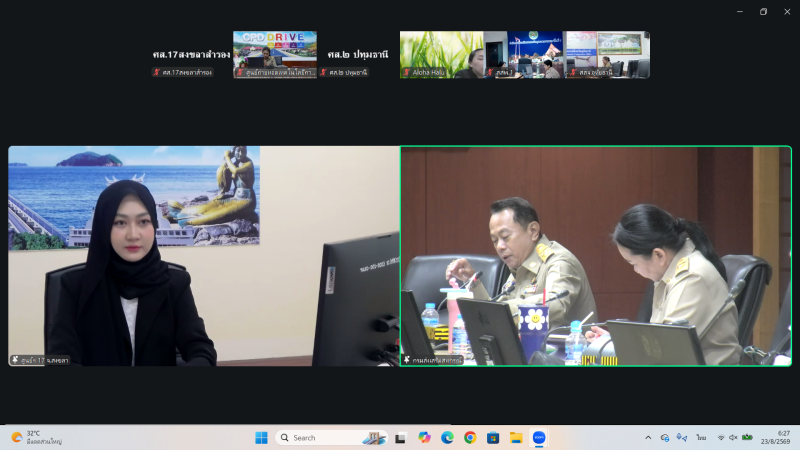Select the ศส.17สงขลาสำรอง participant tile
This screenshot has width=800, height=450.
[191, 55]
